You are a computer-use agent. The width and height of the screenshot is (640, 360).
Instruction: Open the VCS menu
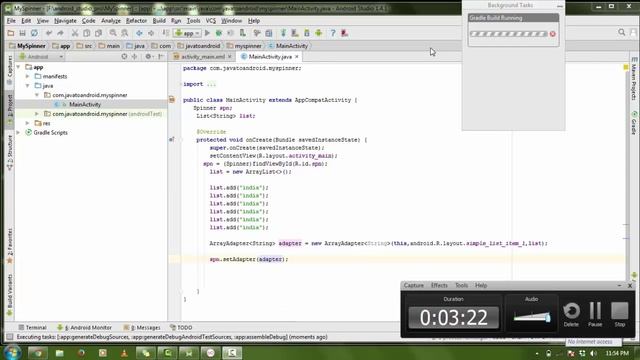[x=211, y=21]
